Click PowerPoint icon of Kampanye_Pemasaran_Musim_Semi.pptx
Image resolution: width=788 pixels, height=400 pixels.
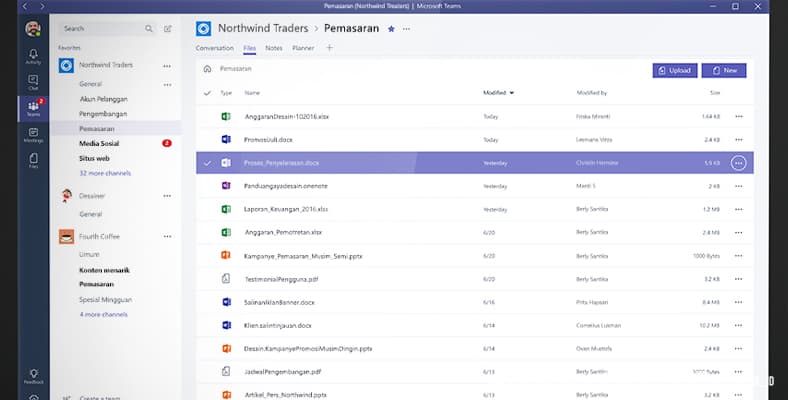click(x=226, y=255)
